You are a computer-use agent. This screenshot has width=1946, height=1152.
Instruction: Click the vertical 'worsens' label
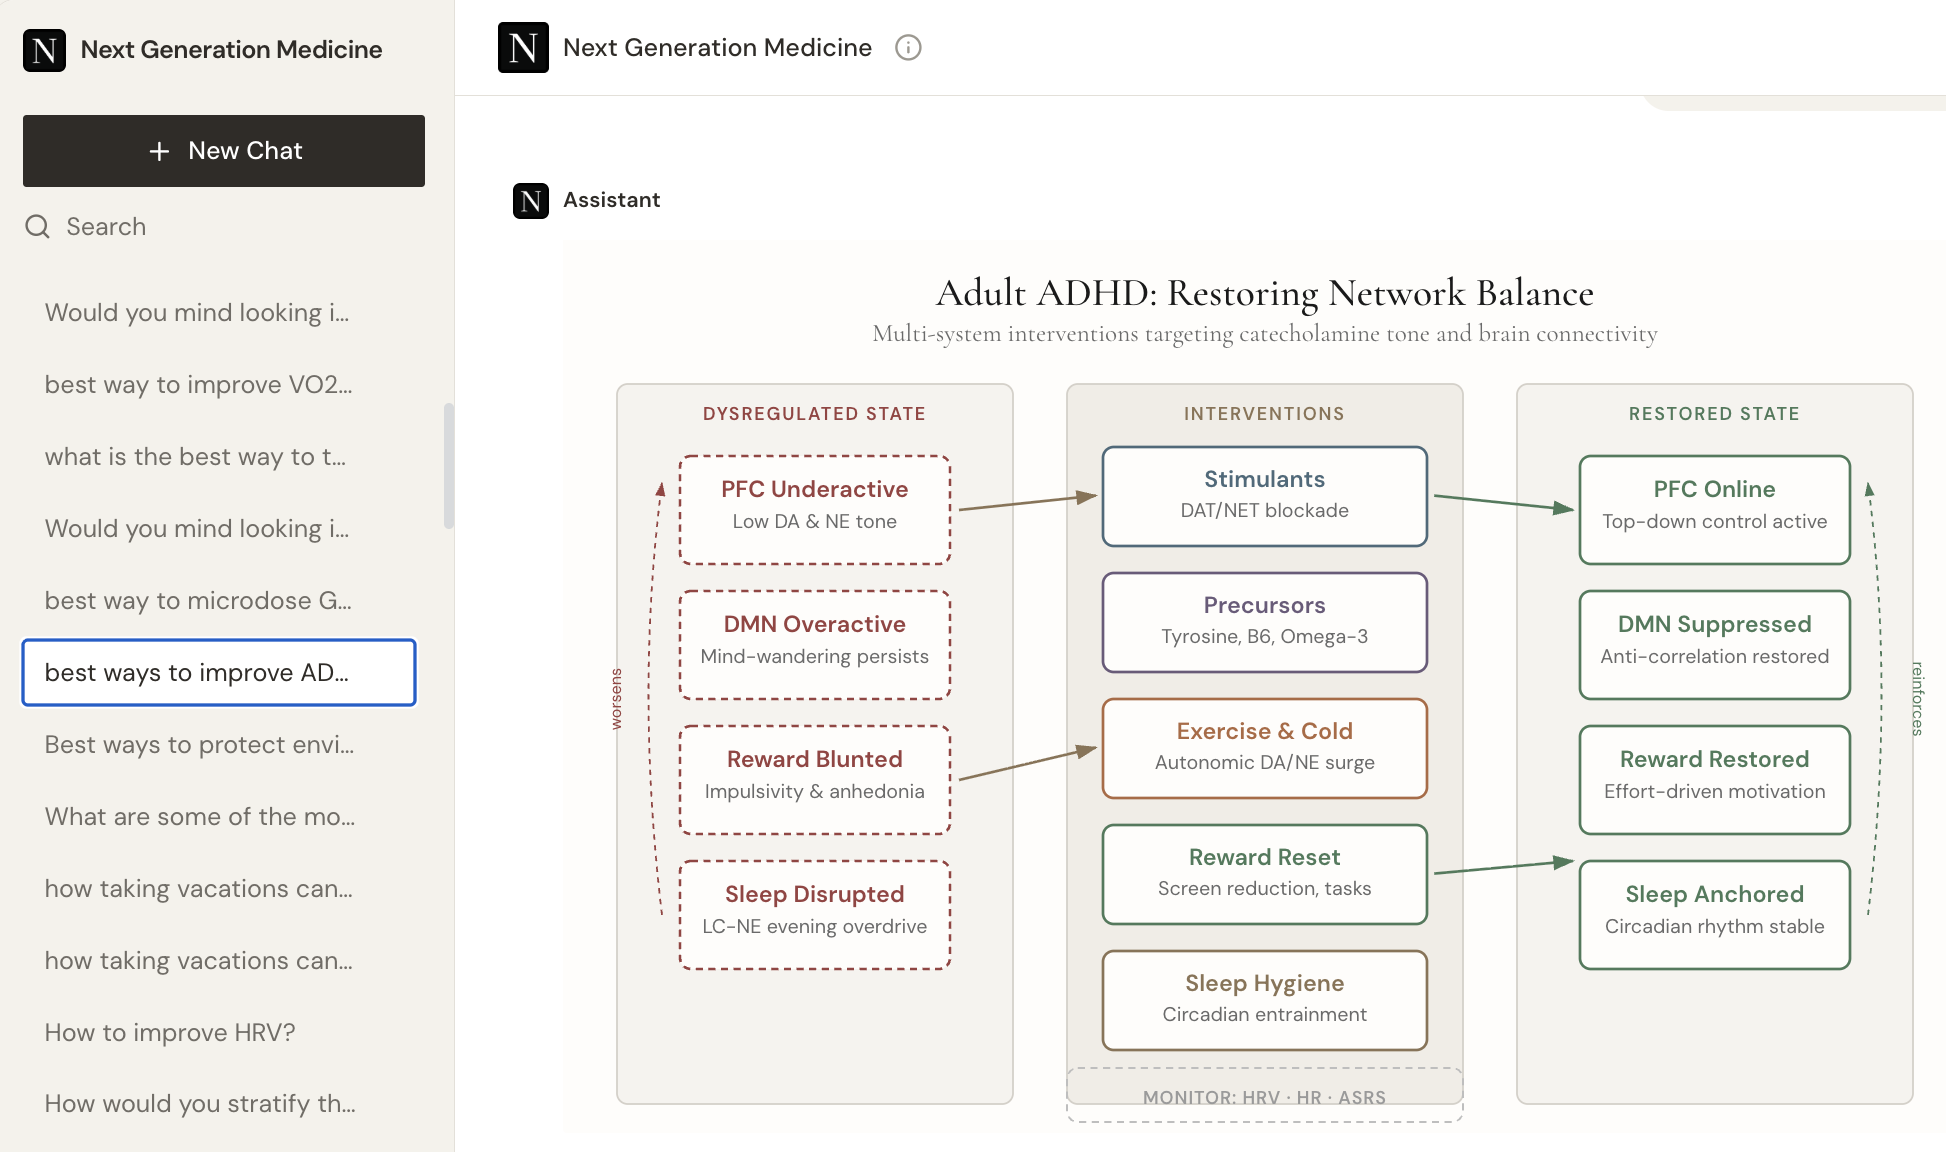(616, 698)
